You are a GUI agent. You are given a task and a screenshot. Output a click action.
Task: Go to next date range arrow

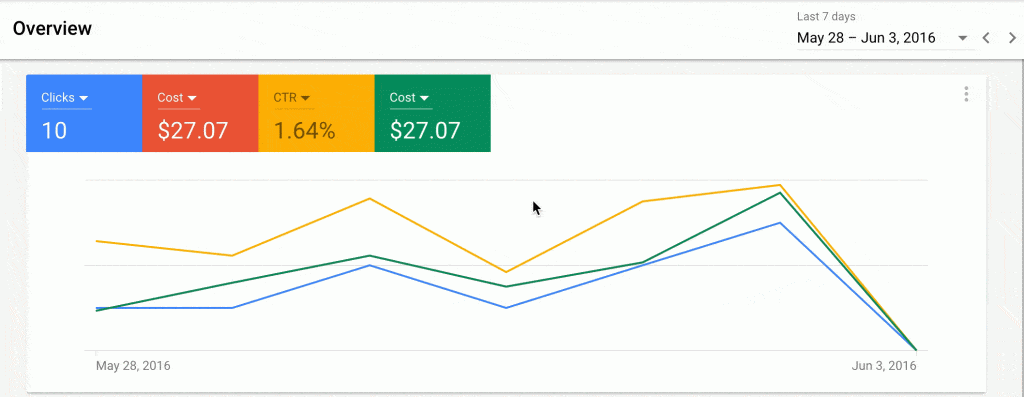[x=1012, y=39]
